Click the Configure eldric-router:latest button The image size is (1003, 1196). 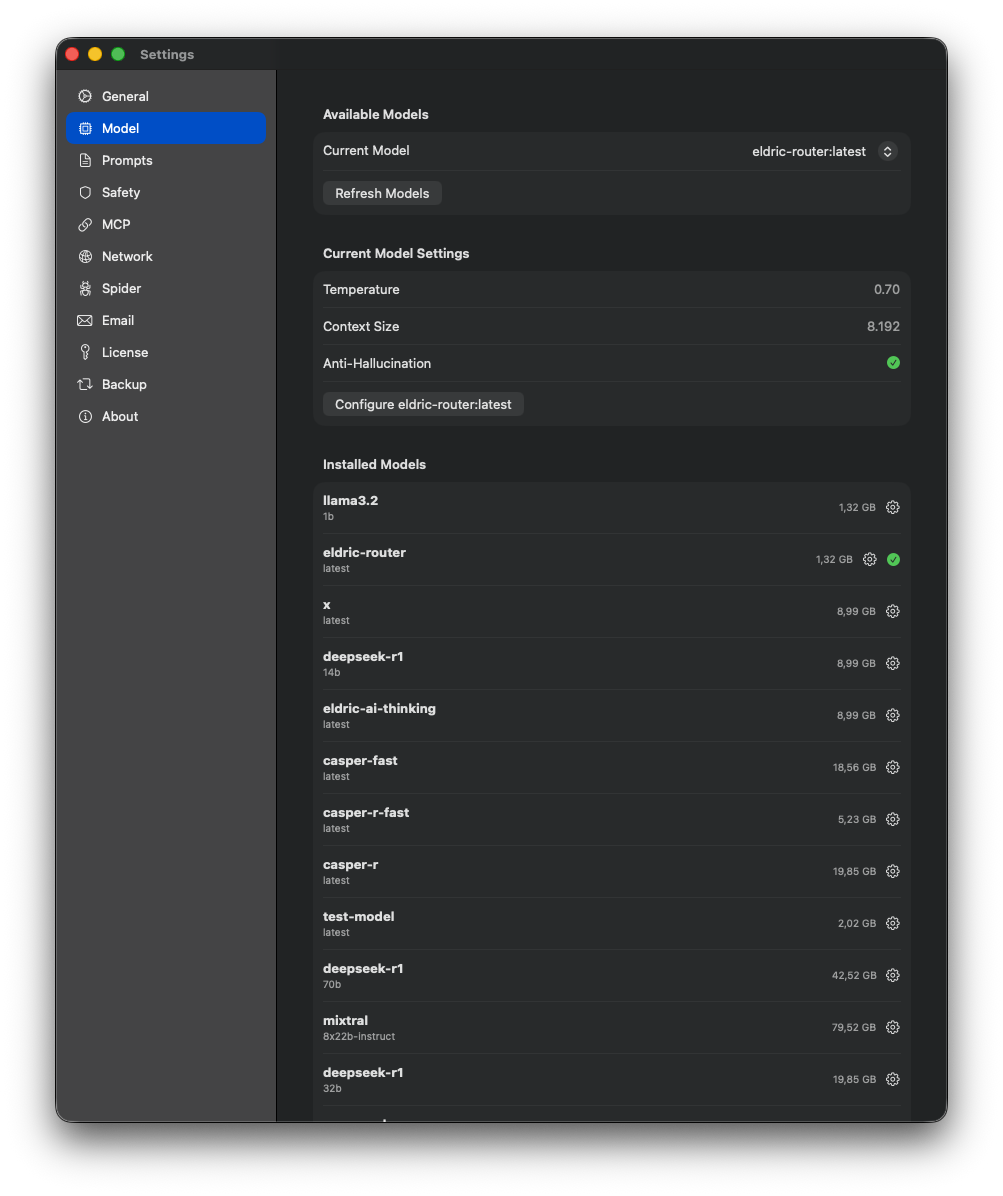tap(422, 404)
